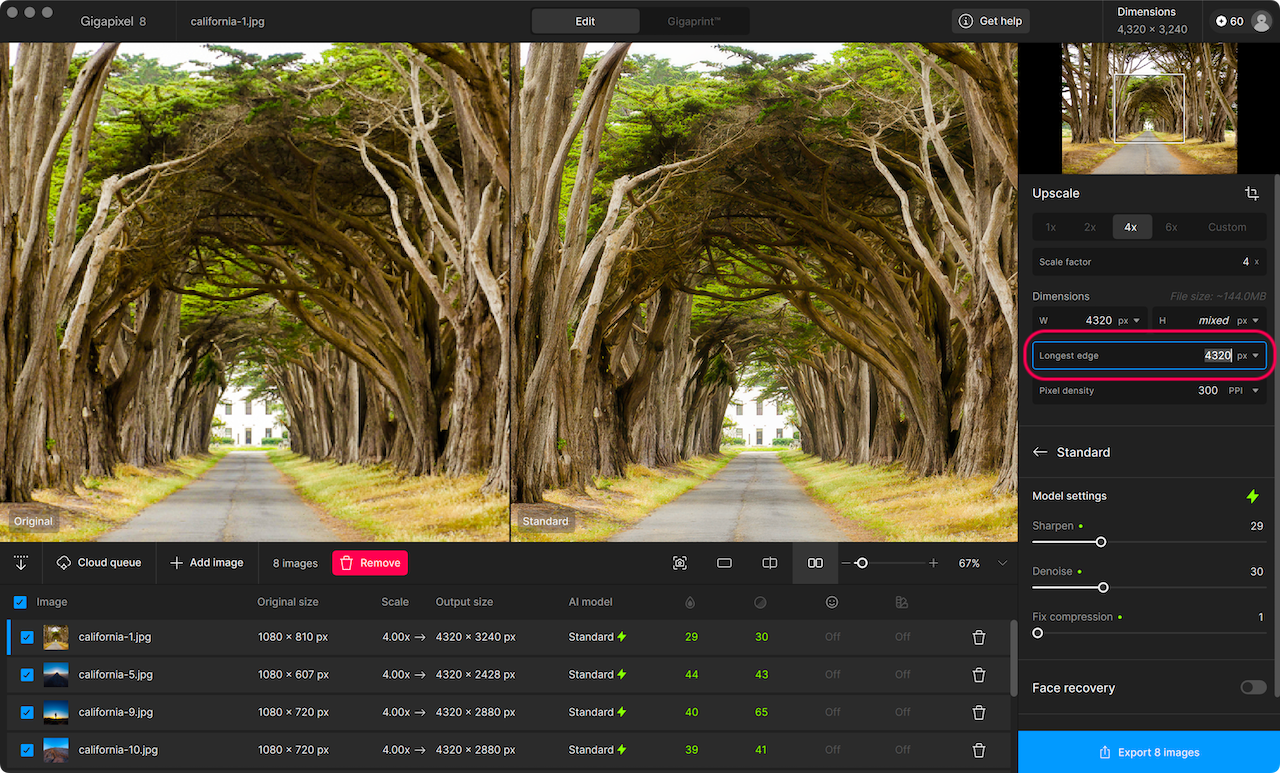This screenshot has width=1280, height=773.
Task: Delete california-5.jpg with its trash icon
Action: [x=979, y=675]
